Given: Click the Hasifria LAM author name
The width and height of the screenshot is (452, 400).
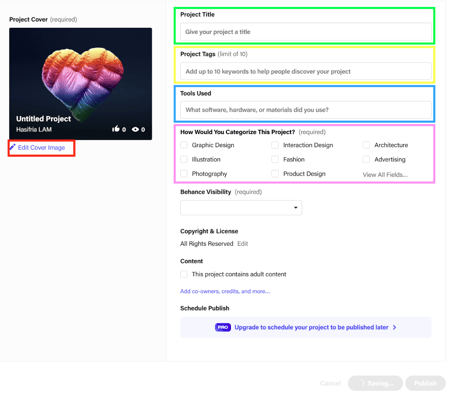Looking at the screenshot, I should [34, 129].
